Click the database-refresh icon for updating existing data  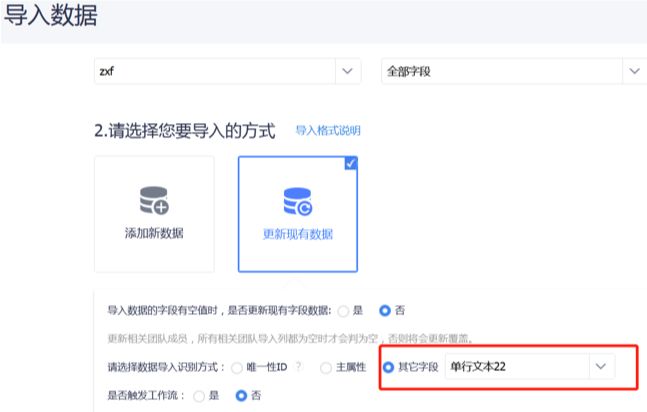point(297,201)
